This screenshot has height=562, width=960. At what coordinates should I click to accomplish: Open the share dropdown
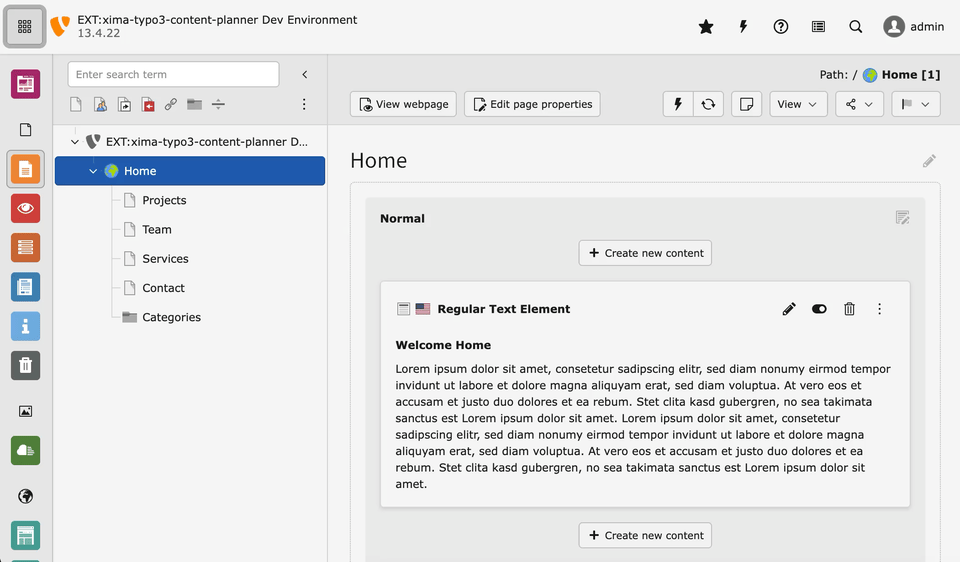[x=860, y=104]
